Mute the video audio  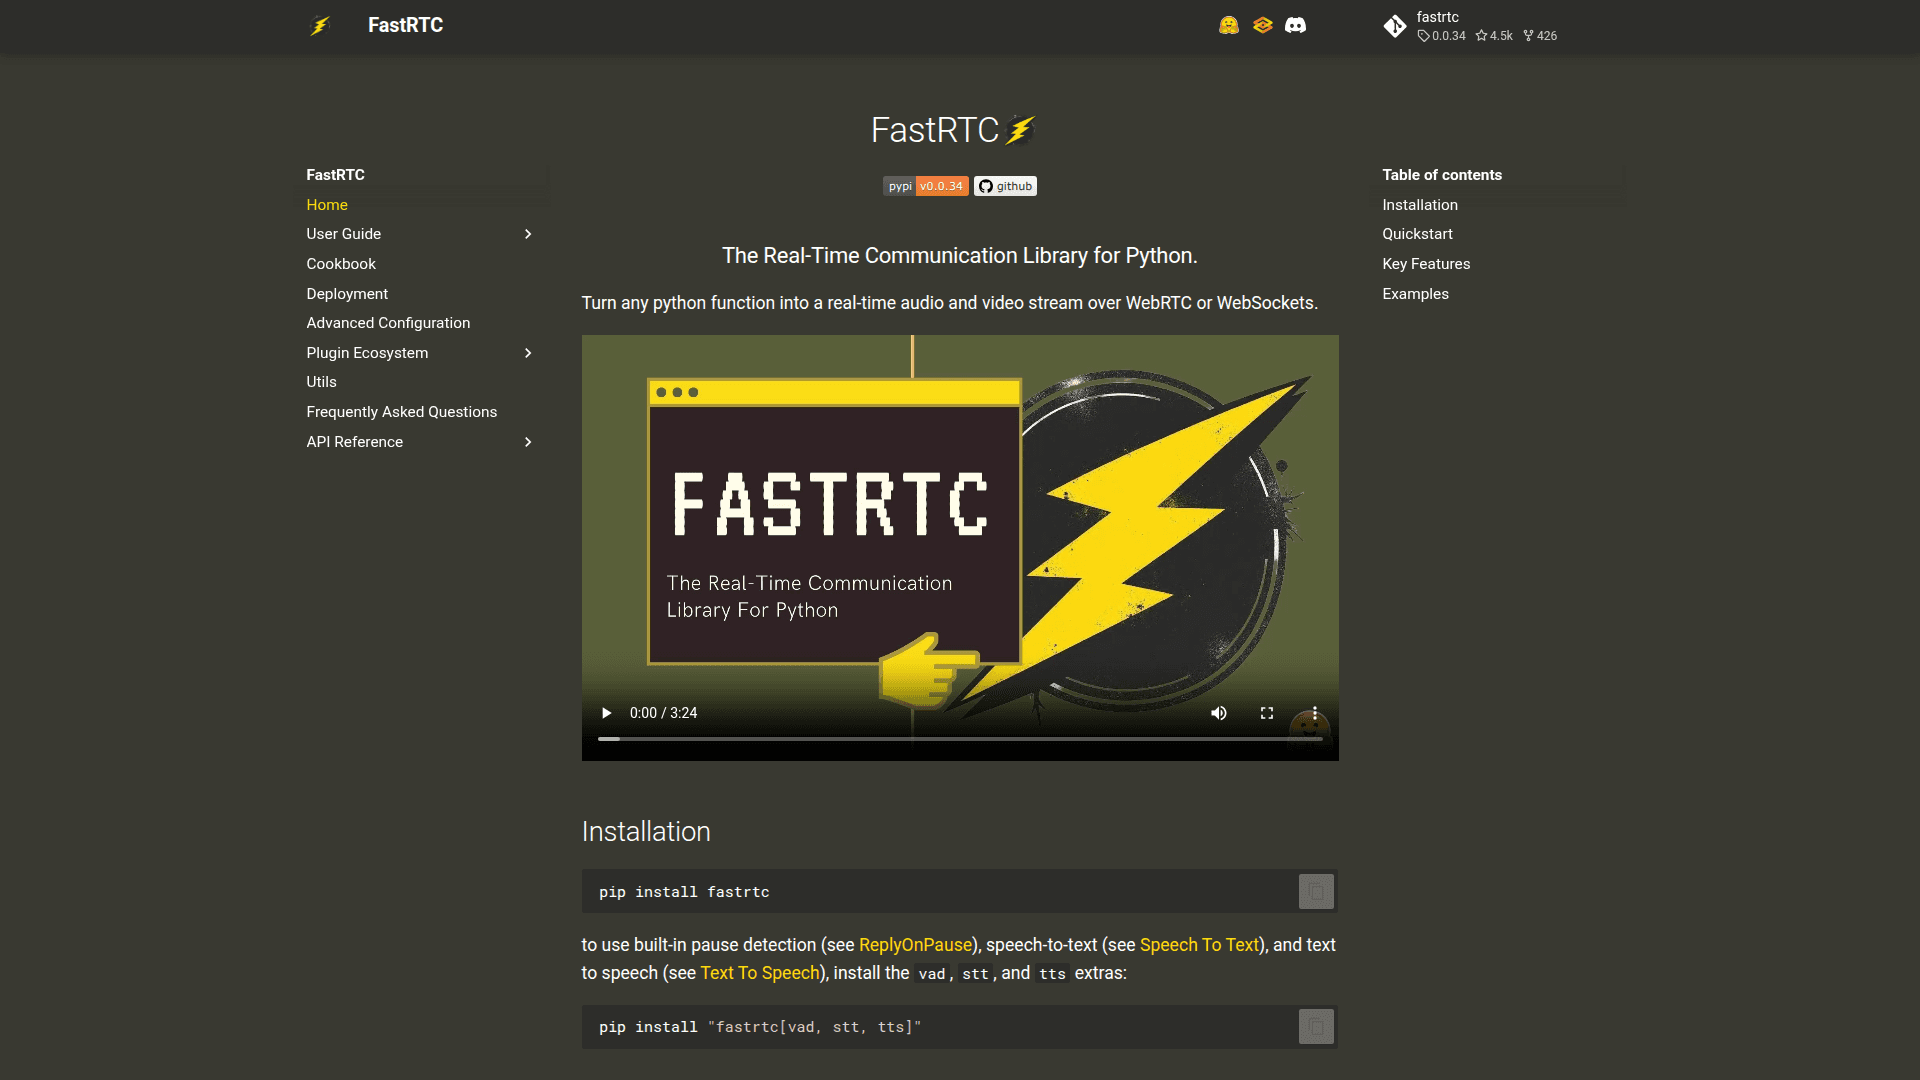click(1218, 713)
